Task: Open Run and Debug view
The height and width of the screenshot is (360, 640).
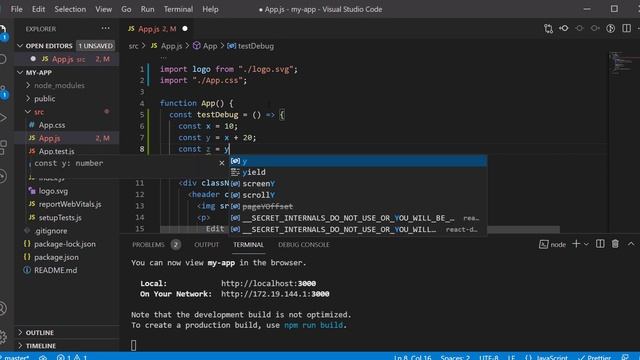Action: click(3, 118)
